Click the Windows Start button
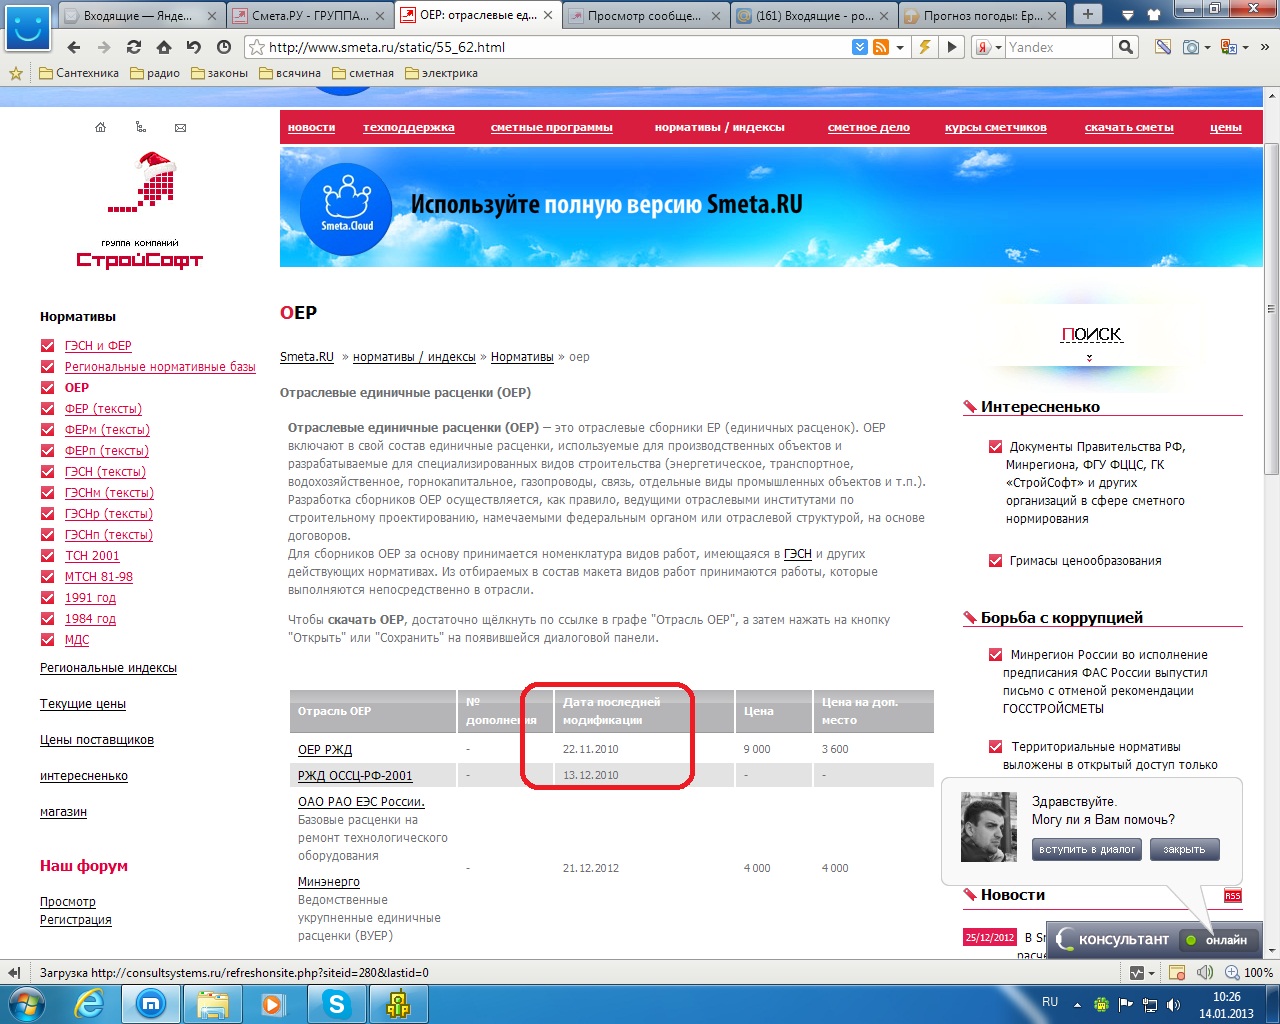The width and height of the screenshot is (1280, 1024). click(26, 1004)
